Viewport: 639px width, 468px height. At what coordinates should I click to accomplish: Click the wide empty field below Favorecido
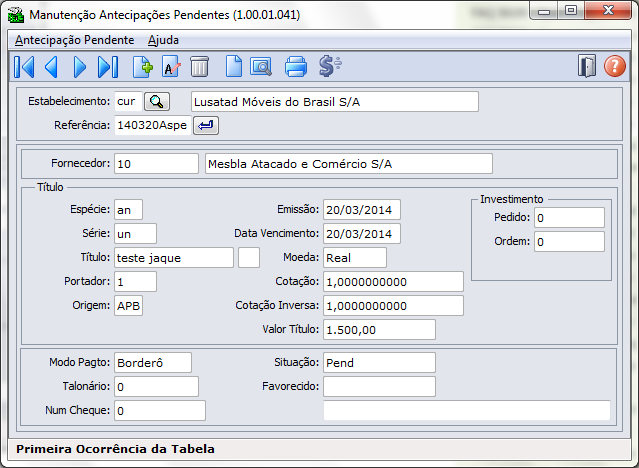click(467, 411)
